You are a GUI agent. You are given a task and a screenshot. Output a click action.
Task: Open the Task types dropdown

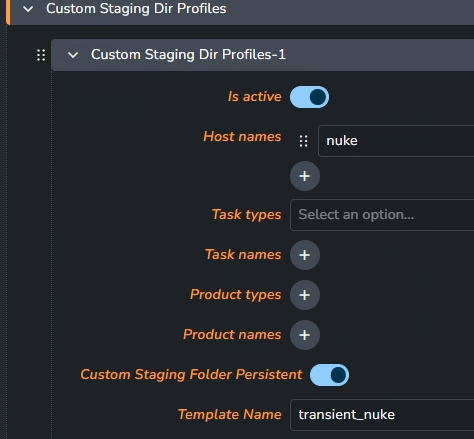click(x=382, y=215)
